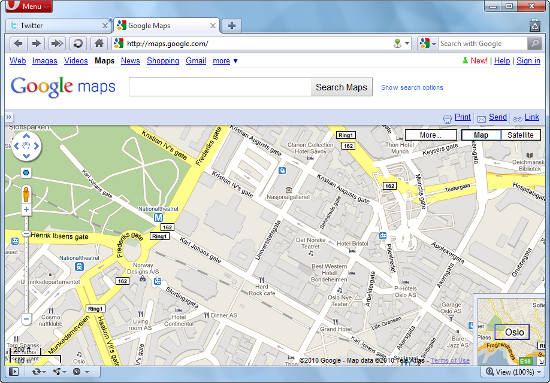
Task: Click the Link link
Action: [x=532, y=117]
